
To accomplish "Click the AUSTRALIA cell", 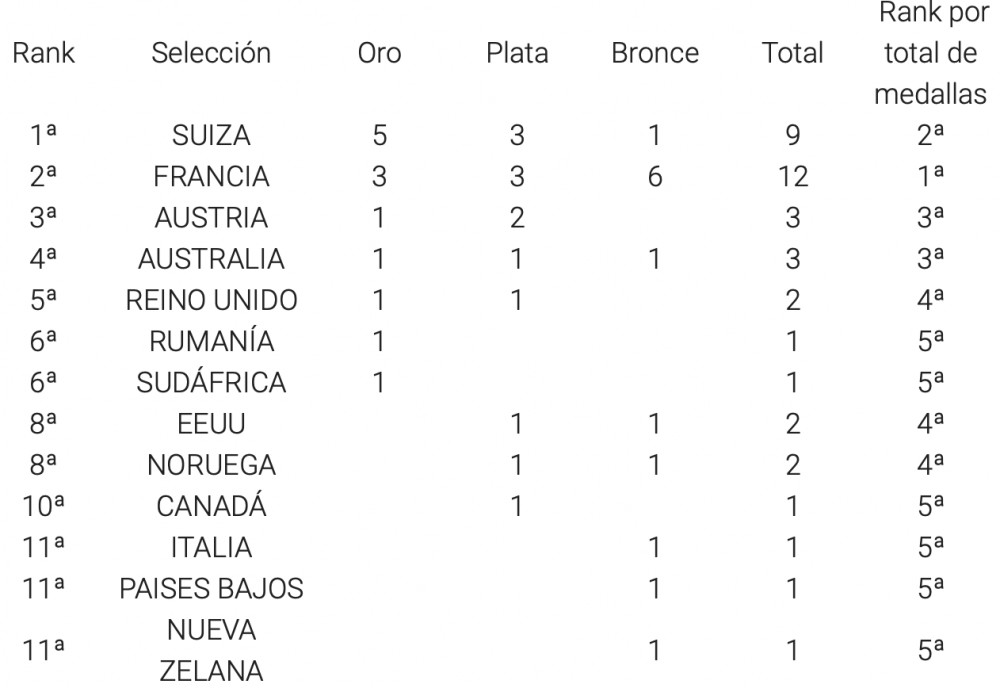I will pos(211,259).
